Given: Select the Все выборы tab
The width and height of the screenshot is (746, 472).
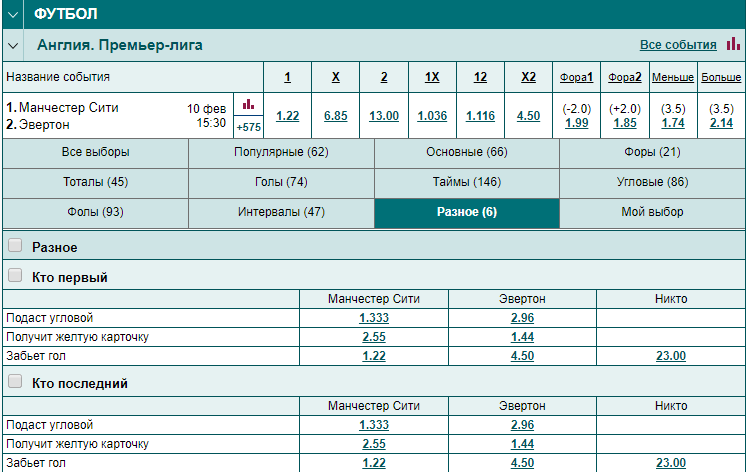Looking at the screenshot, I should (96, 152).
